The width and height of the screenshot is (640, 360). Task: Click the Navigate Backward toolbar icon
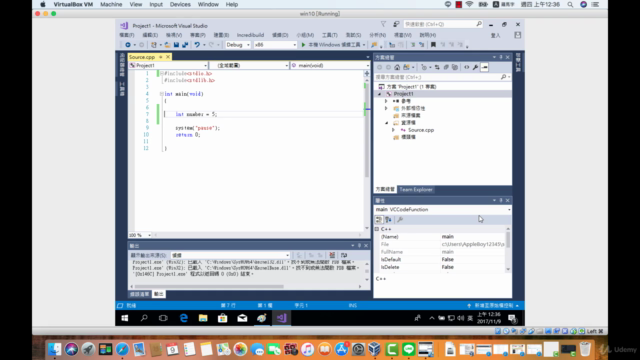pyautogui.click(x=128, y=45)
